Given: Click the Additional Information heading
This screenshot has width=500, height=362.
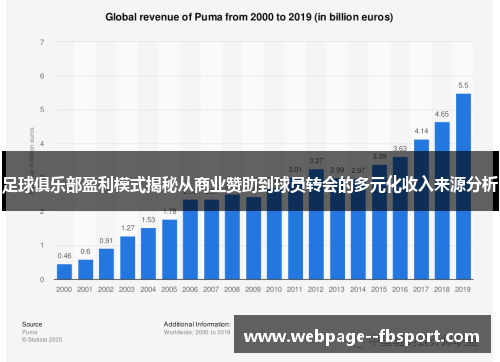Looking at the screenshot, I should point(197,324).
